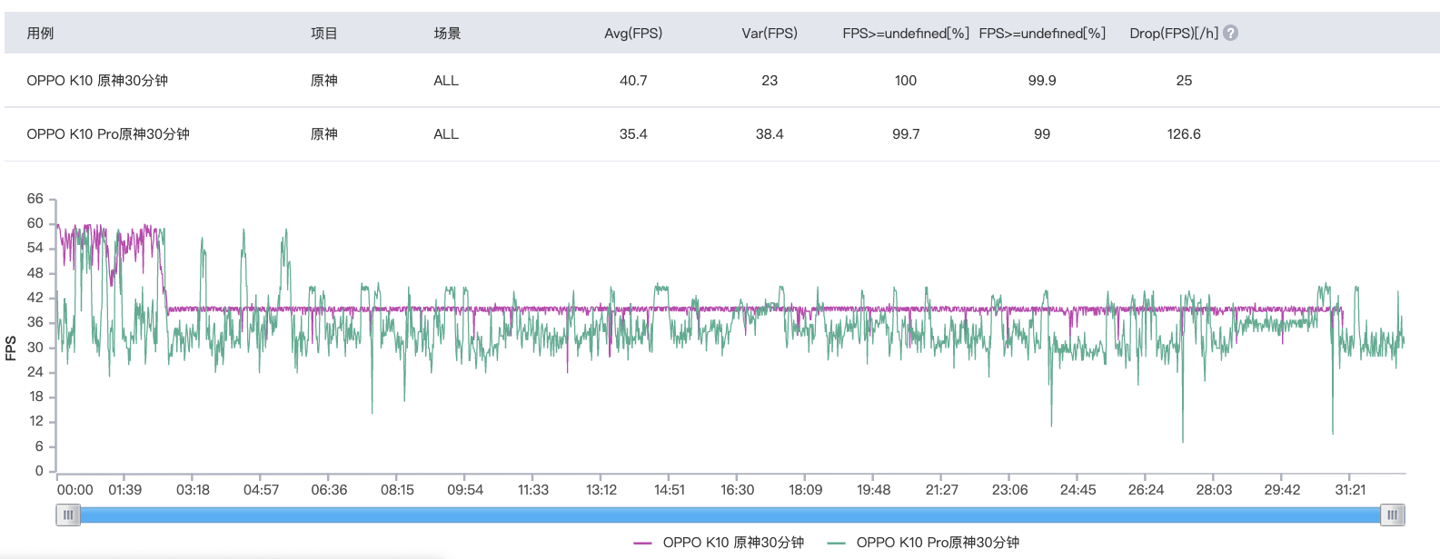Click the Drop(FPS) help question icon
Viewport: 1440px width, 559px height.
click(1230, 33)
